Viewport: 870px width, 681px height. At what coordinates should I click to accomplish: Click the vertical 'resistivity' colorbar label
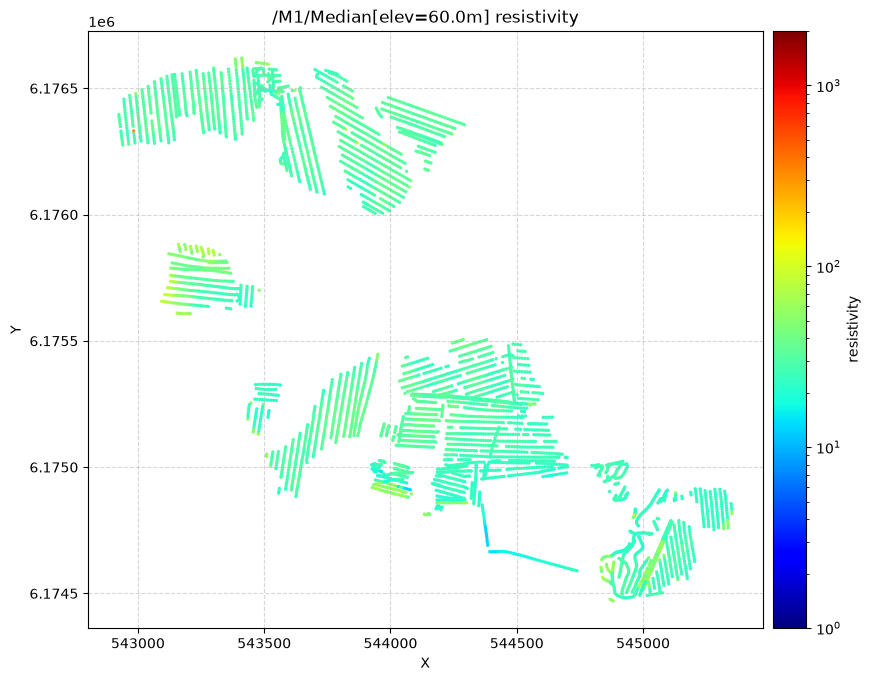click(x=853, y=329)
